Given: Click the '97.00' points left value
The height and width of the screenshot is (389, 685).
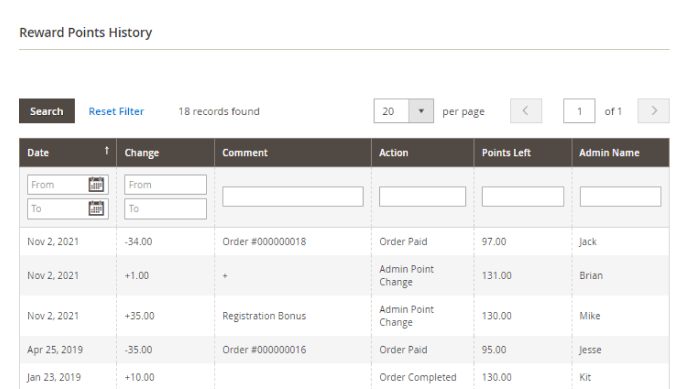Looking at the screenshot, I should (x=494, y=242).
